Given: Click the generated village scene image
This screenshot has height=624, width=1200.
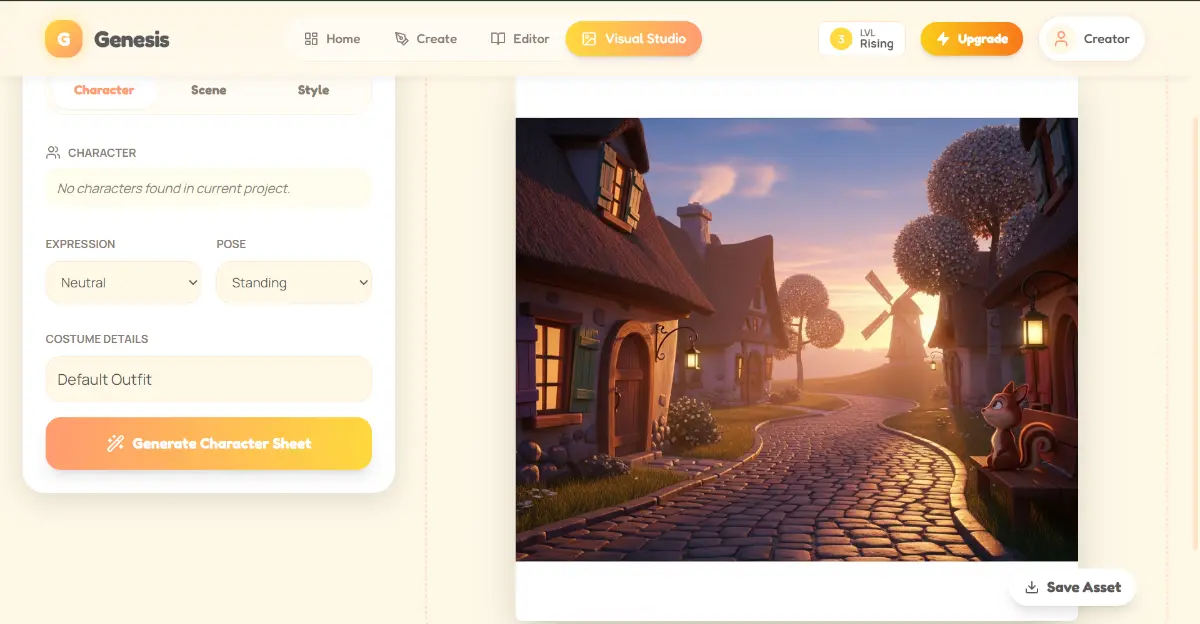Looking at the screenshot, I should tap(796, 339).
